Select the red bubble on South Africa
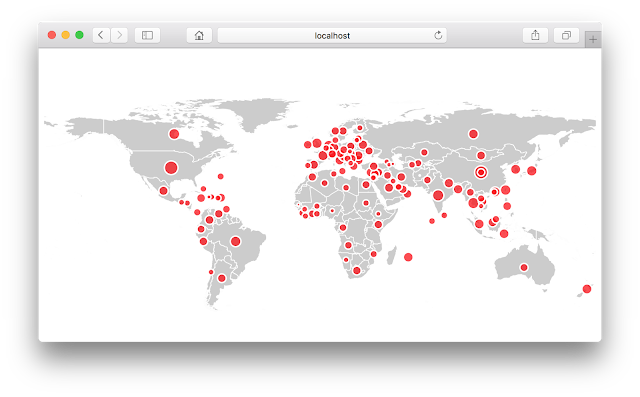Image resolution: width=640 pixels, height=397 pixels. point(356,271)
